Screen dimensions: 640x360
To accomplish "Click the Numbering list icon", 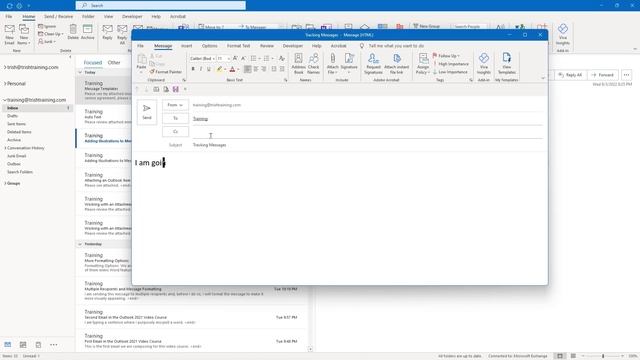I will [267, 58].
